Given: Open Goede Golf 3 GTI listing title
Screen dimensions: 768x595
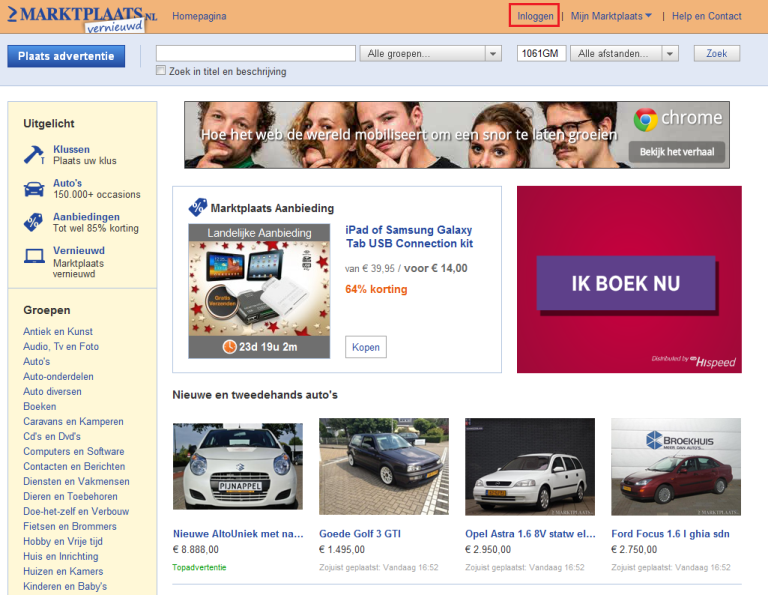Looking at the screenshot, I should [360, 534].
